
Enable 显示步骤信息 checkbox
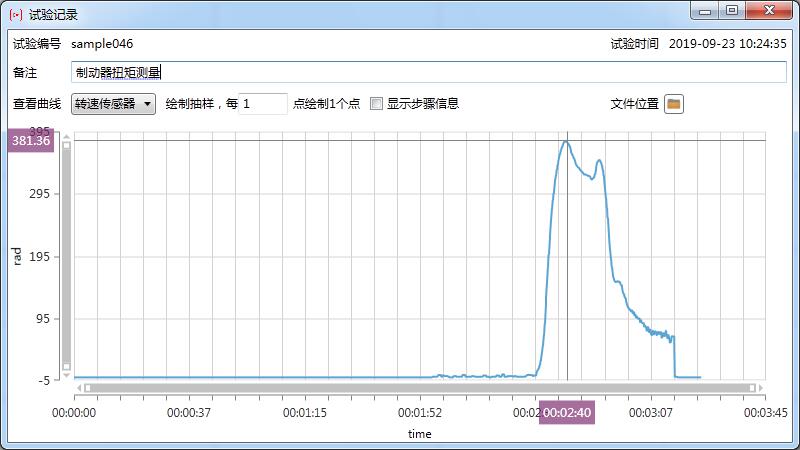coord(376,104)
